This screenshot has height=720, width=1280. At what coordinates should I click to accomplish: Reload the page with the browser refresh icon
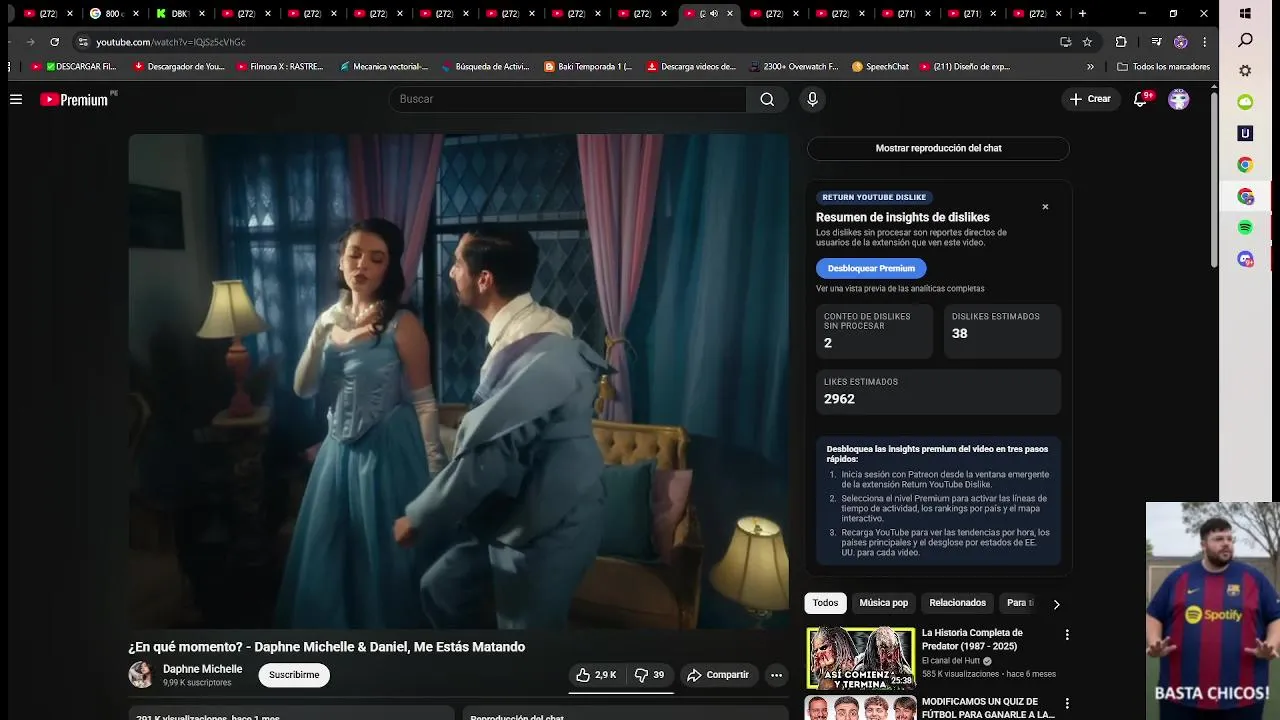(54, 42)
